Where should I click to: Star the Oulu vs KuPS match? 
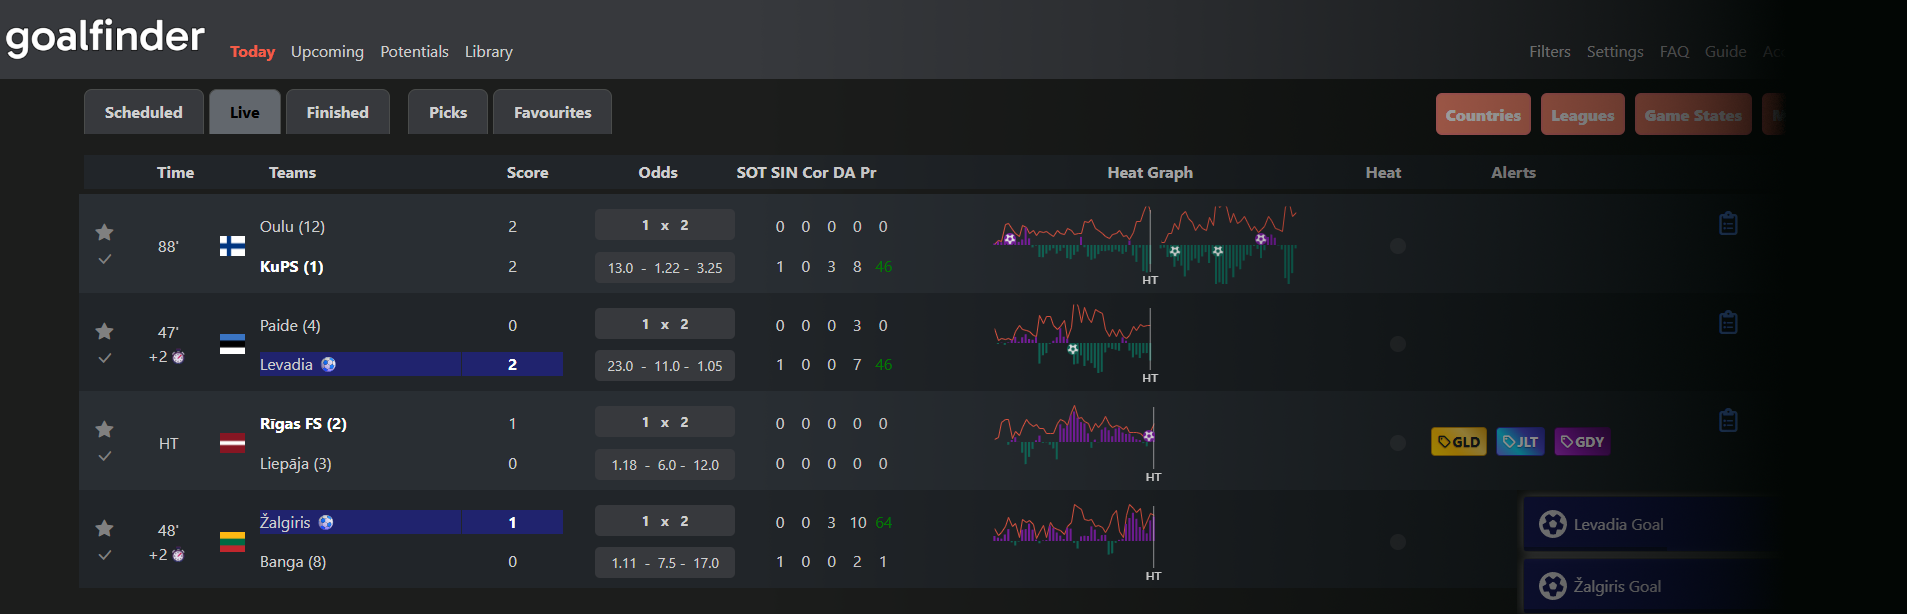(104, 232)
